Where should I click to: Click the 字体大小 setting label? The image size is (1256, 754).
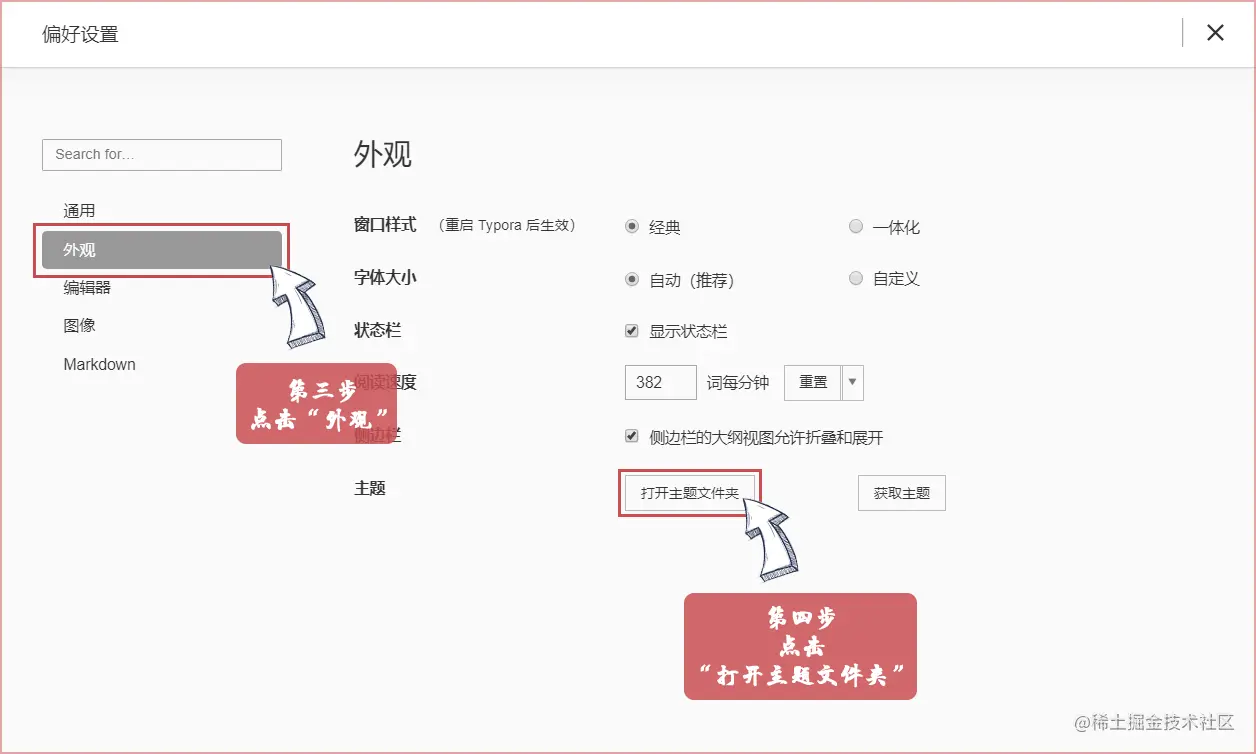tap(385, 277)
